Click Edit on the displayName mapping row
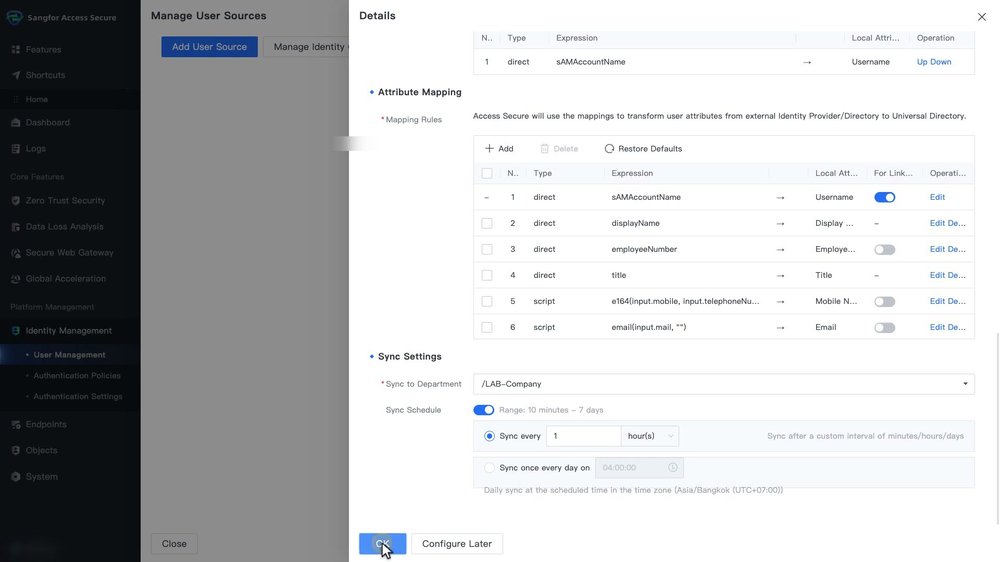 pos(937,223)
